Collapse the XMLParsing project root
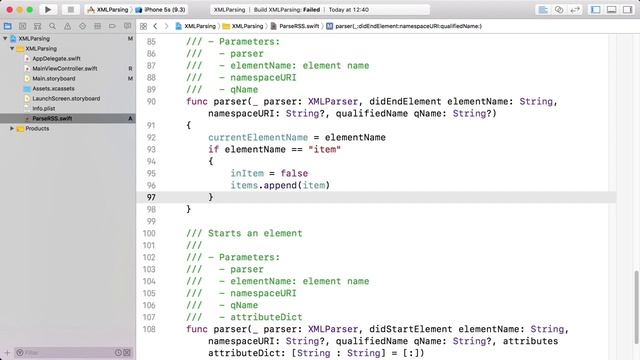This screenshot has width=640, height=360. (x=5, y=38)
